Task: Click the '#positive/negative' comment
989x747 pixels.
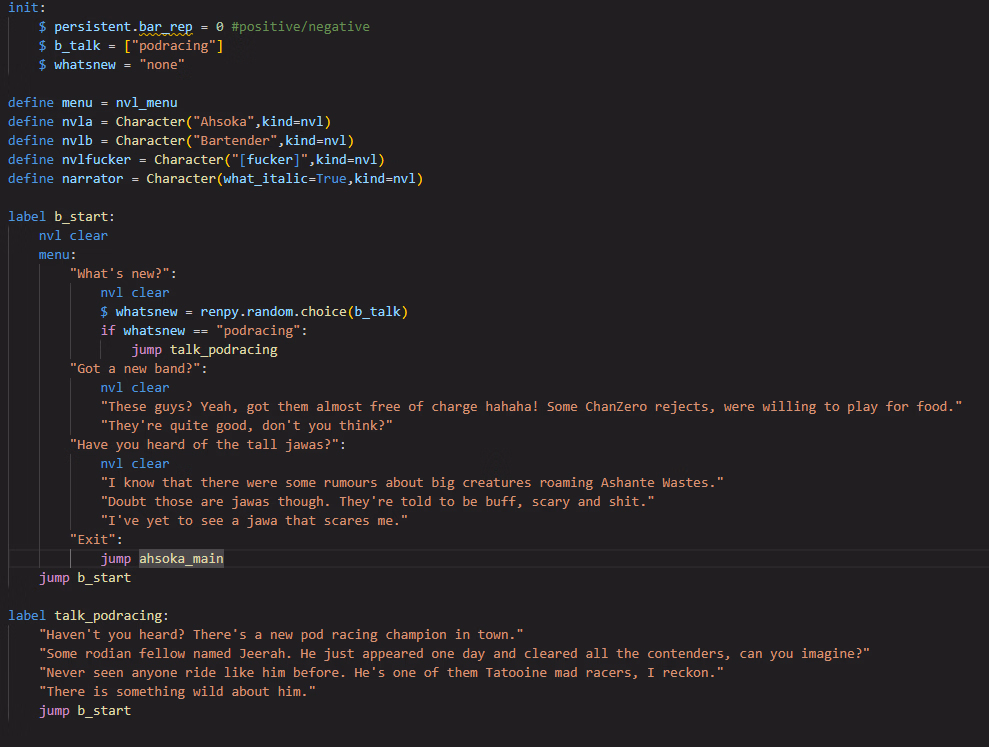Action: pyautogui.click(x=300, y=26)
